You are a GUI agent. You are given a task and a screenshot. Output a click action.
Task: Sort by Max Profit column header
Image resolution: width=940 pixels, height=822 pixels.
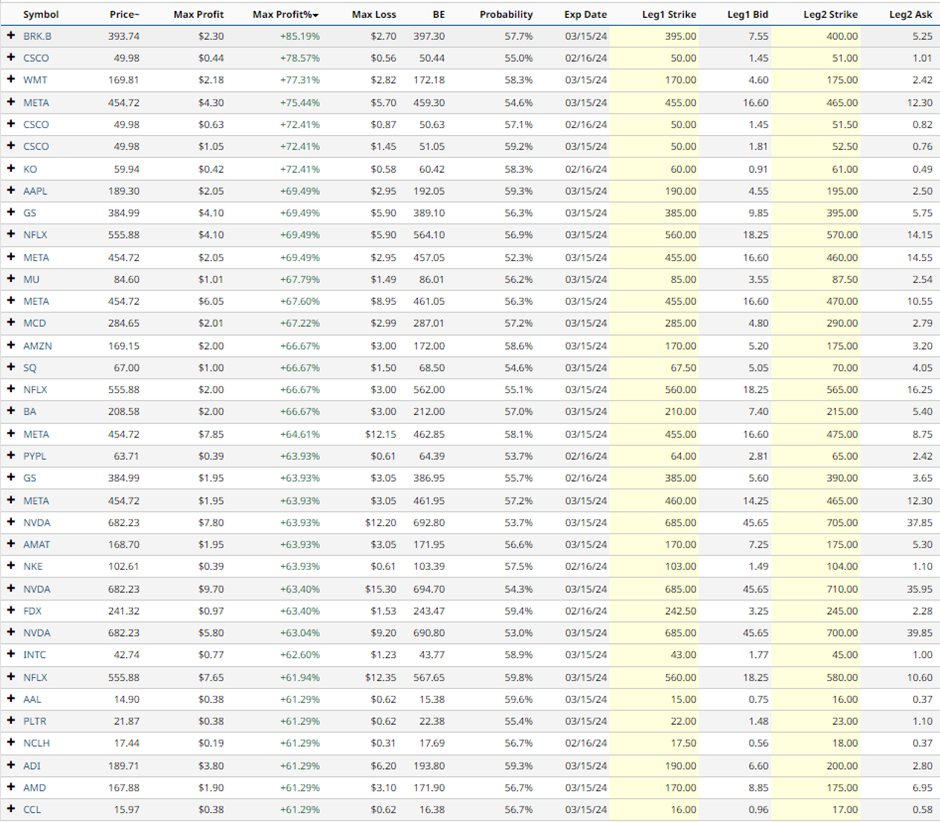(x=198, y=14)
